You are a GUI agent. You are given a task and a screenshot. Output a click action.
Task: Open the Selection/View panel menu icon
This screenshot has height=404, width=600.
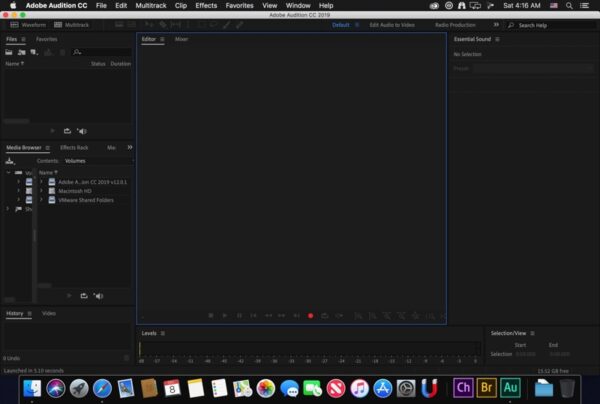[532, 333]
